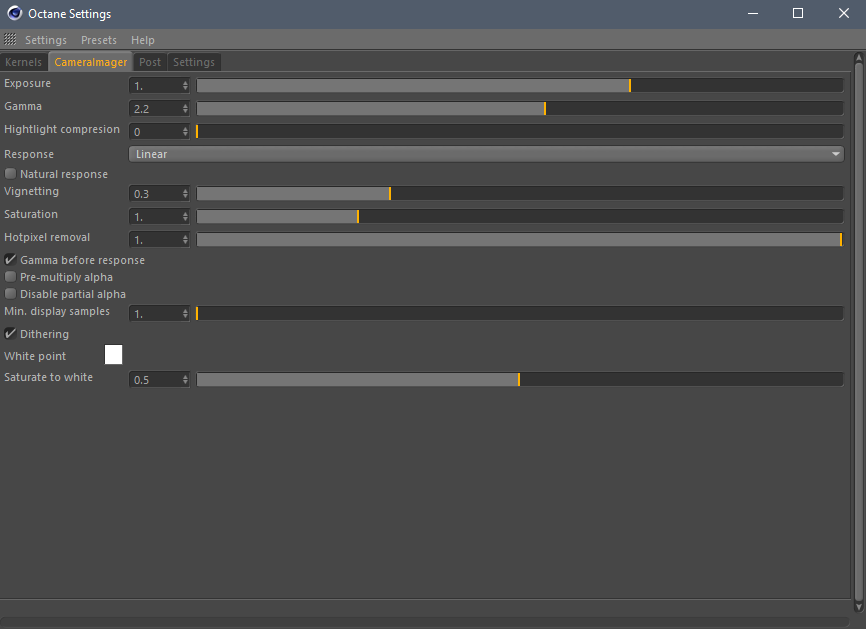Viewport: 866px width, 629px height.
Task: Enable the Natural response checkbox
Action: [10, 173]
